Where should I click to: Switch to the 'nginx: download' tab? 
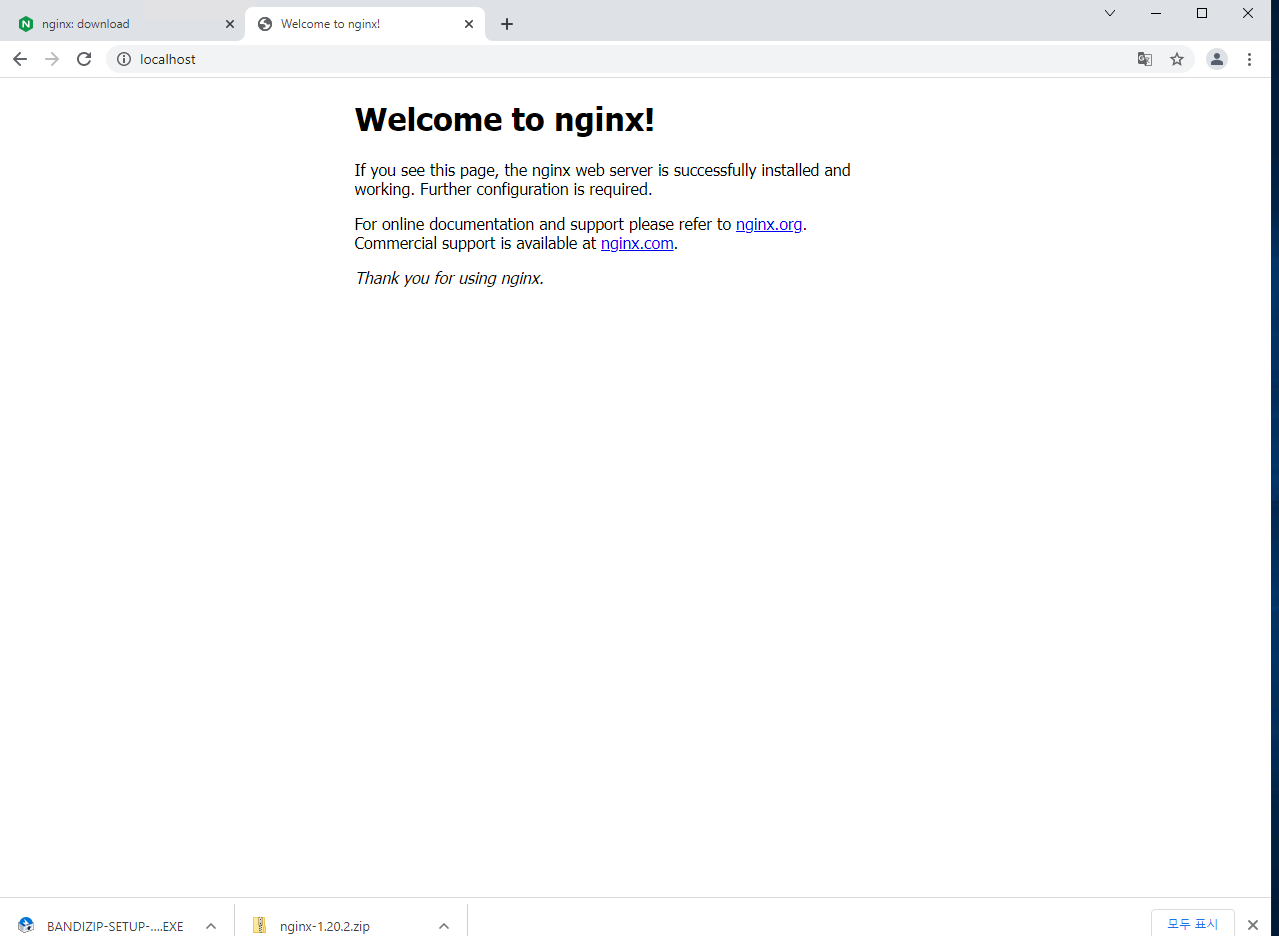click(x=123, y=24)
